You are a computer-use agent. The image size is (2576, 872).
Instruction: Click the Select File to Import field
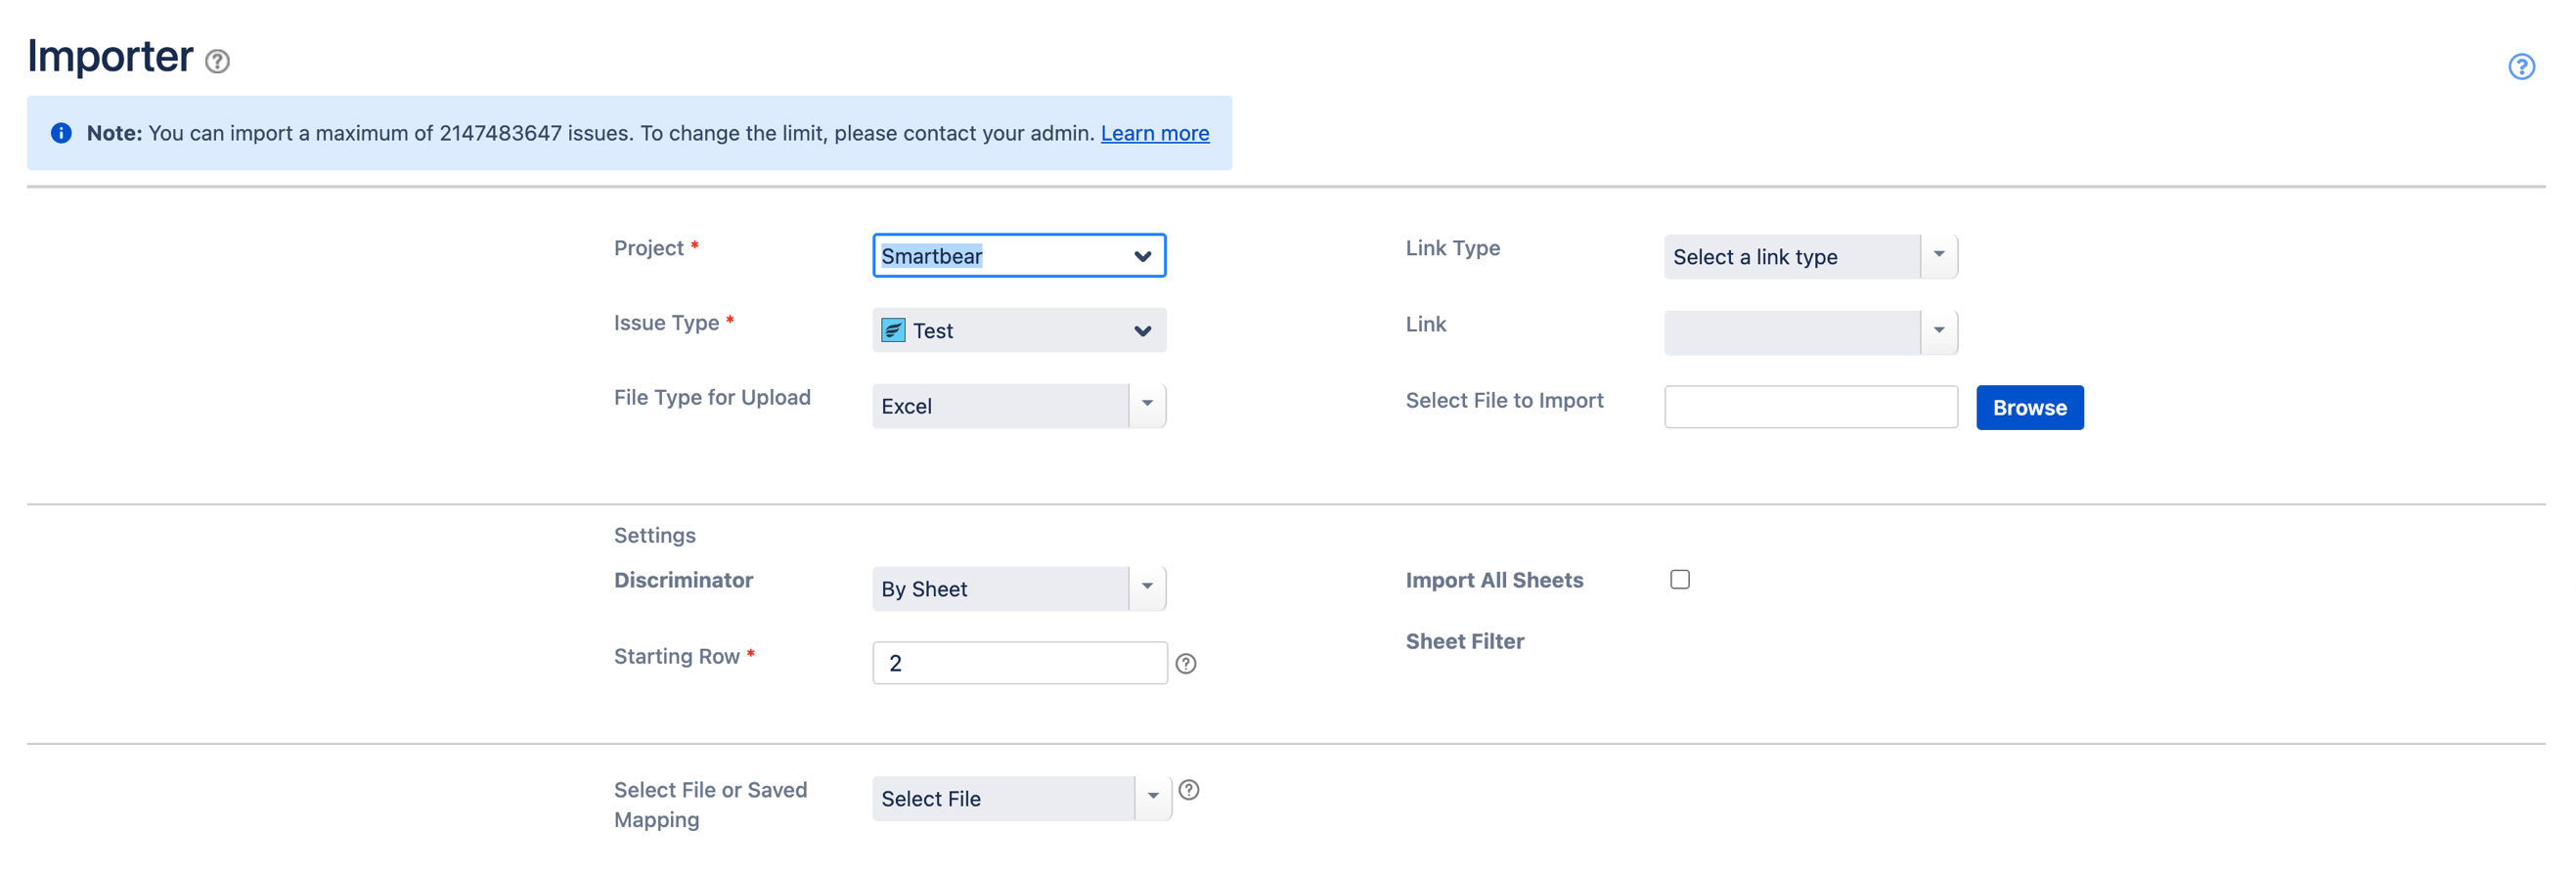(x=1810, y=407)
